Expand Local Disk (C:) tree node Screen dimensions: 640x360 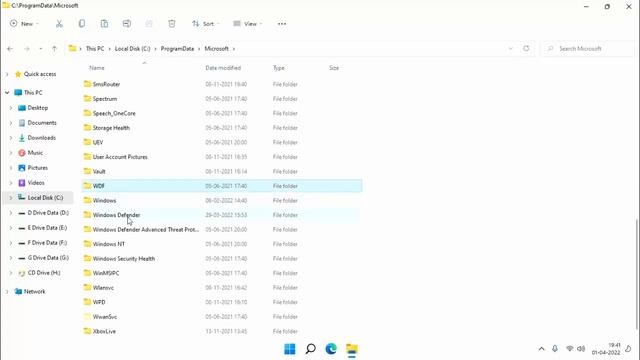point(11,198)
